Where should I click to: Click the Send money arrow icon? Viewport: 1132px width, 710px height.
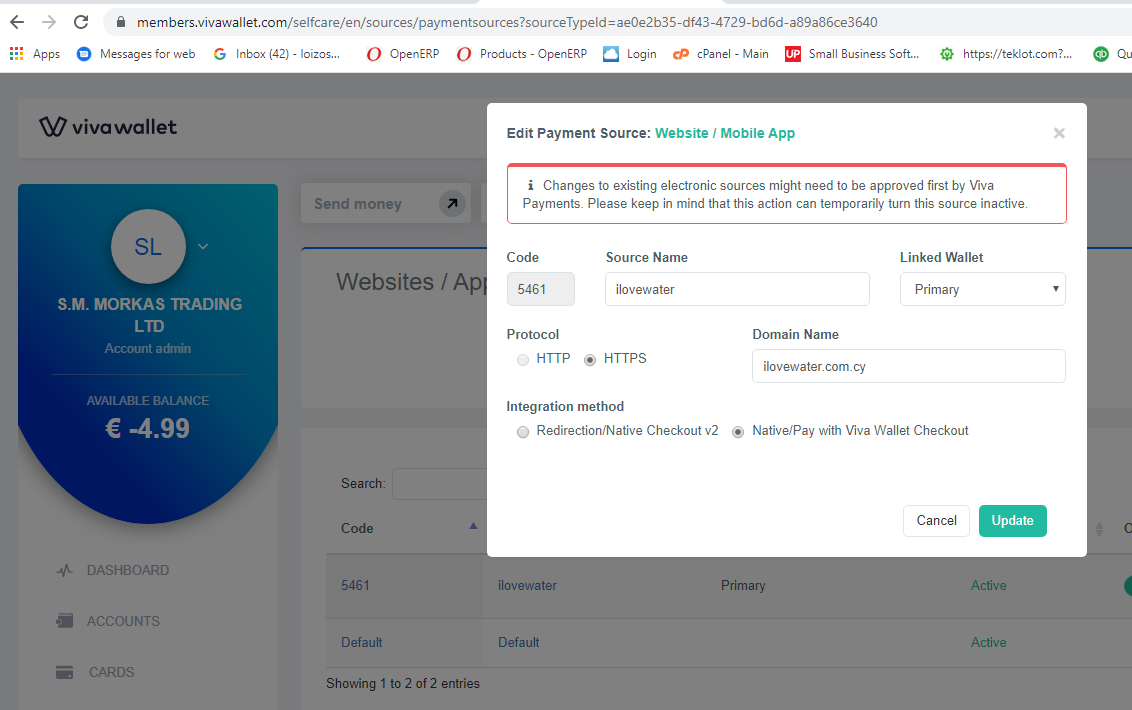tap(452, 203)
